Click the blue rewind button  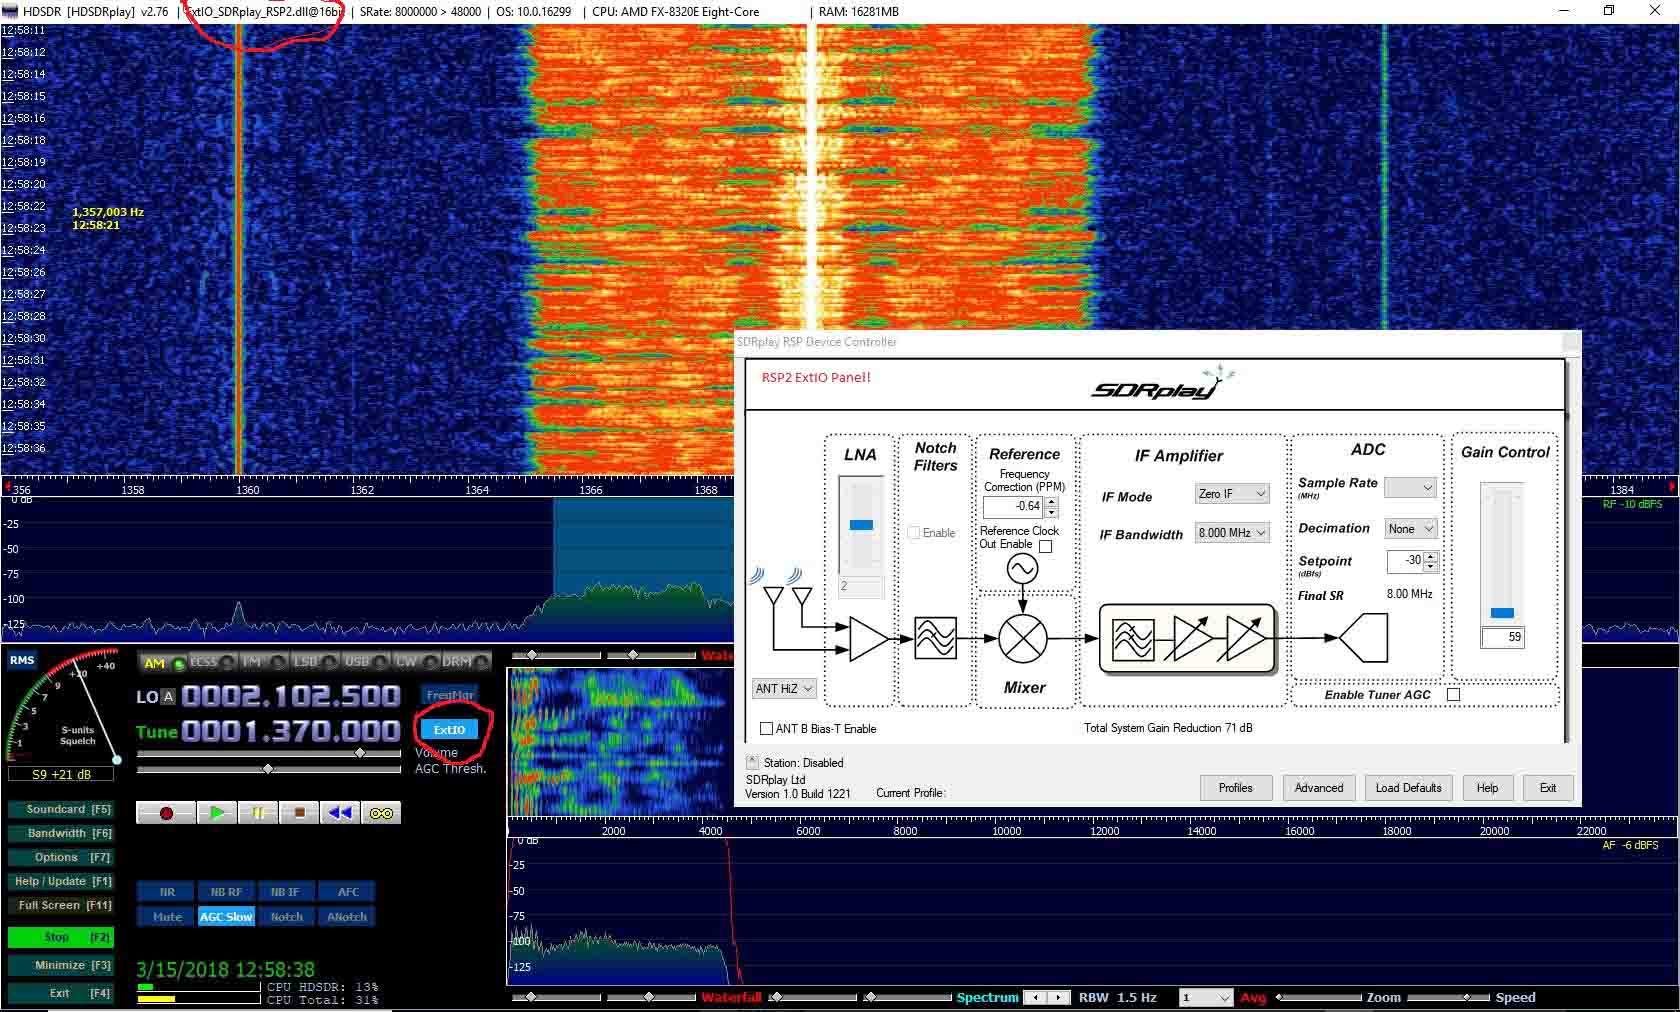(340, 813)
